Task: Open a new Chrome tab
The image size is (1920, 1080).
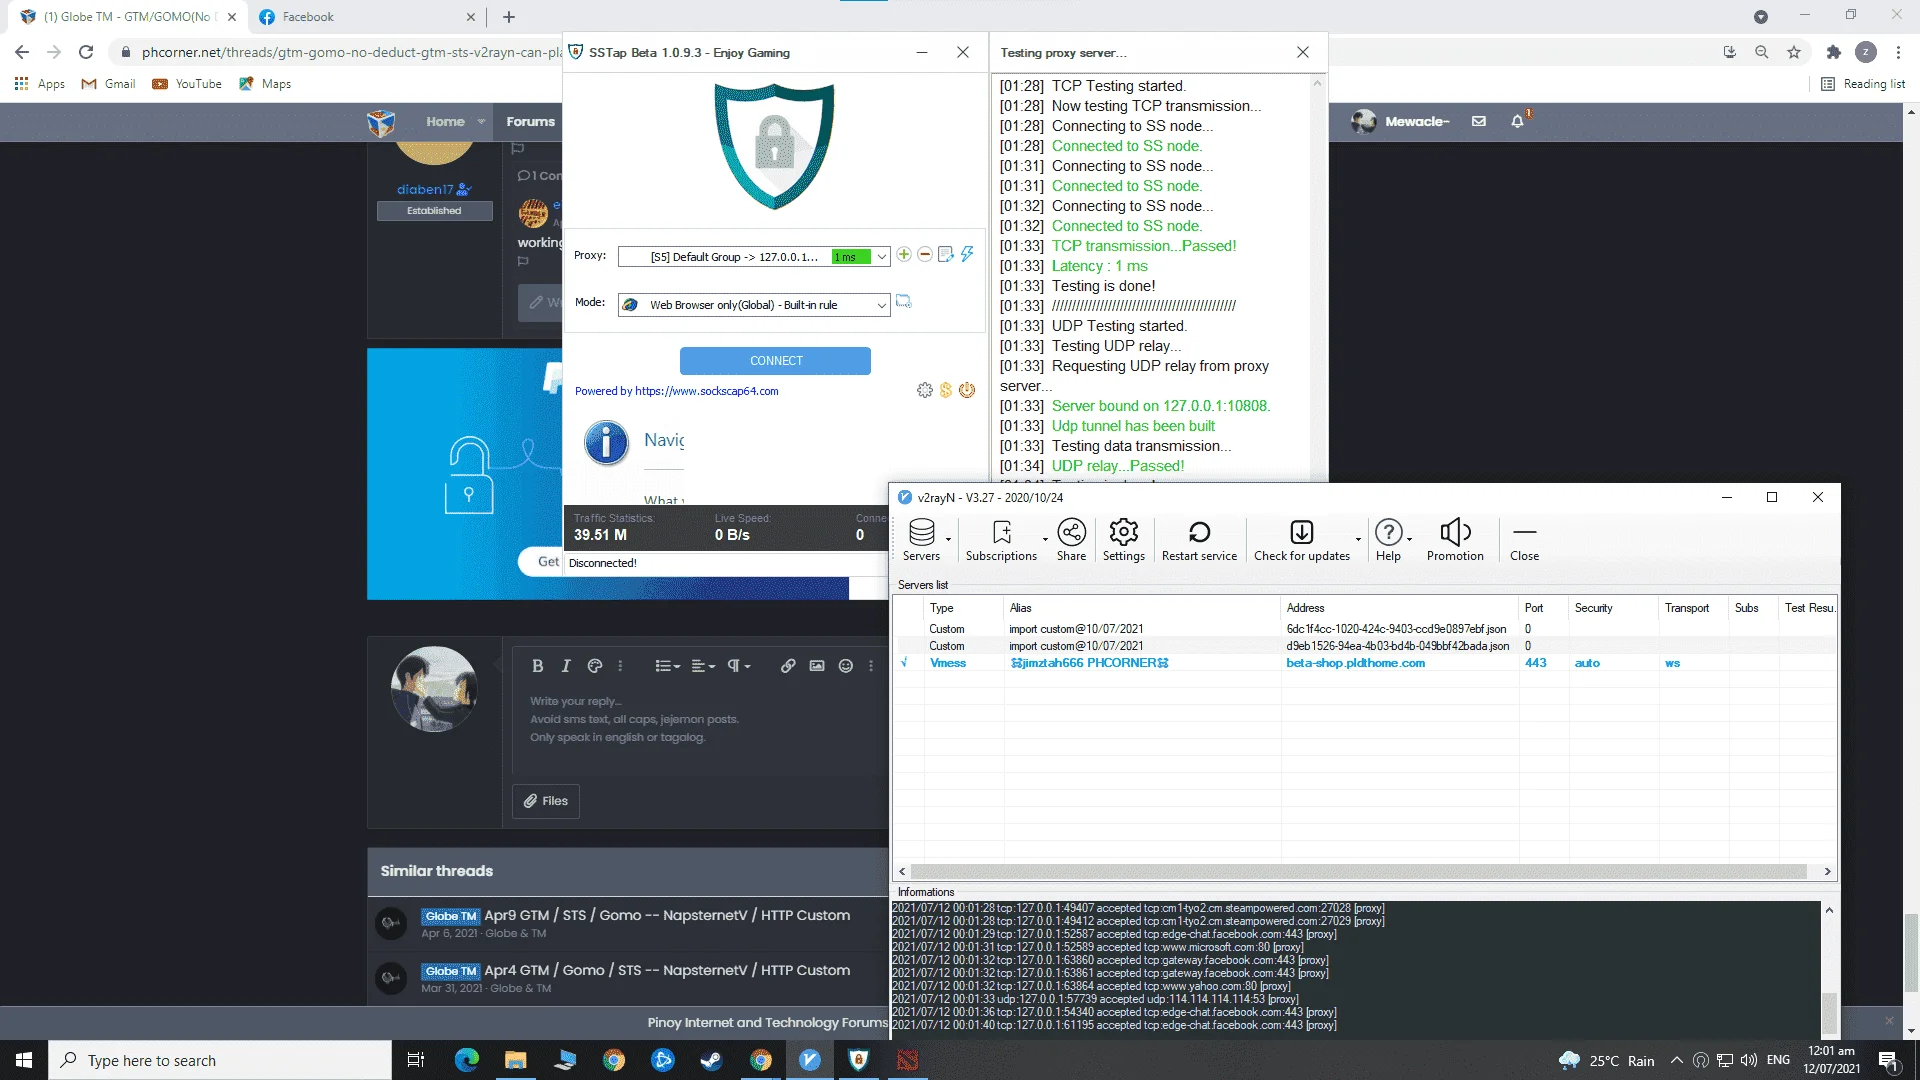Action: pyautogui.click(x=509, y=17)
